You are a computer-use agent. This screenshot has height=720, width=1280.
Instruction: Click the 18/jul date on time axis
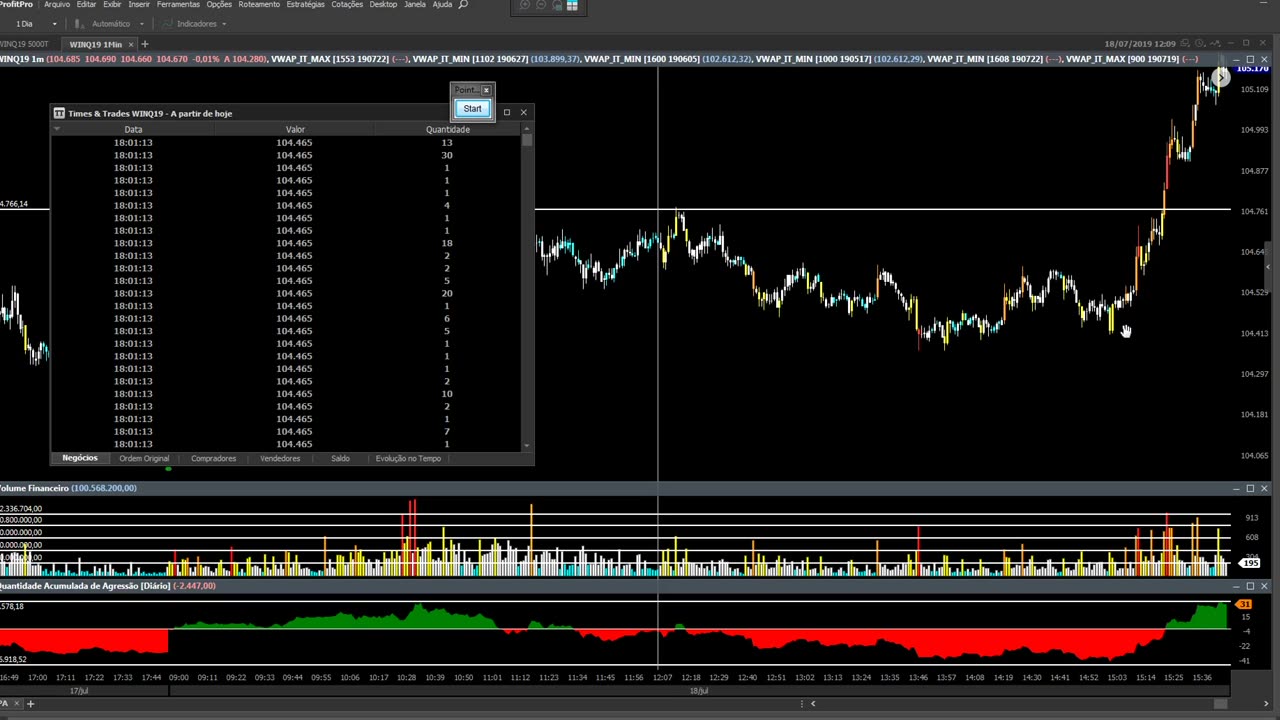click(699, 690)
